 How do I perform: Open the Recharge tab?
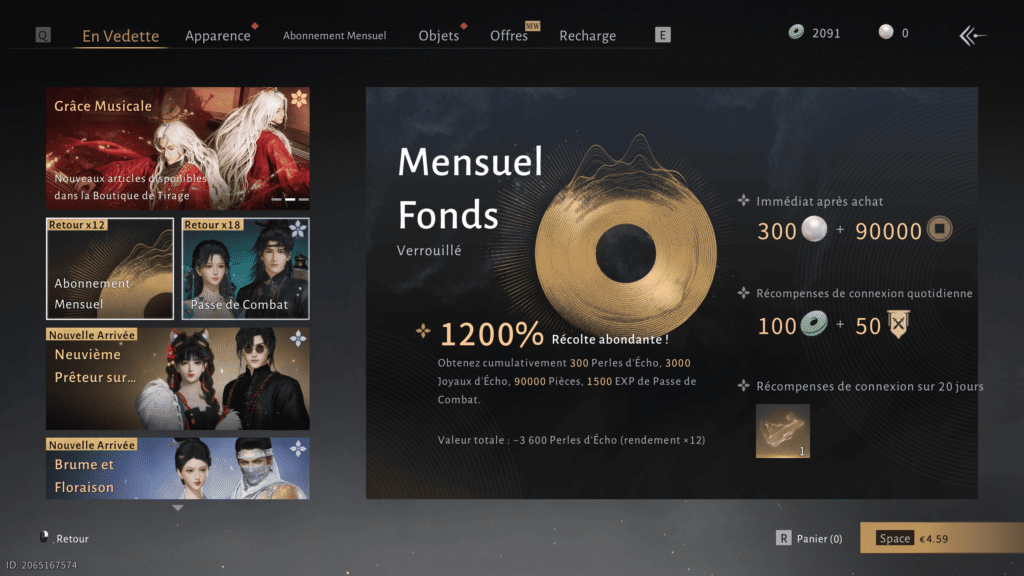coord(587,36)
